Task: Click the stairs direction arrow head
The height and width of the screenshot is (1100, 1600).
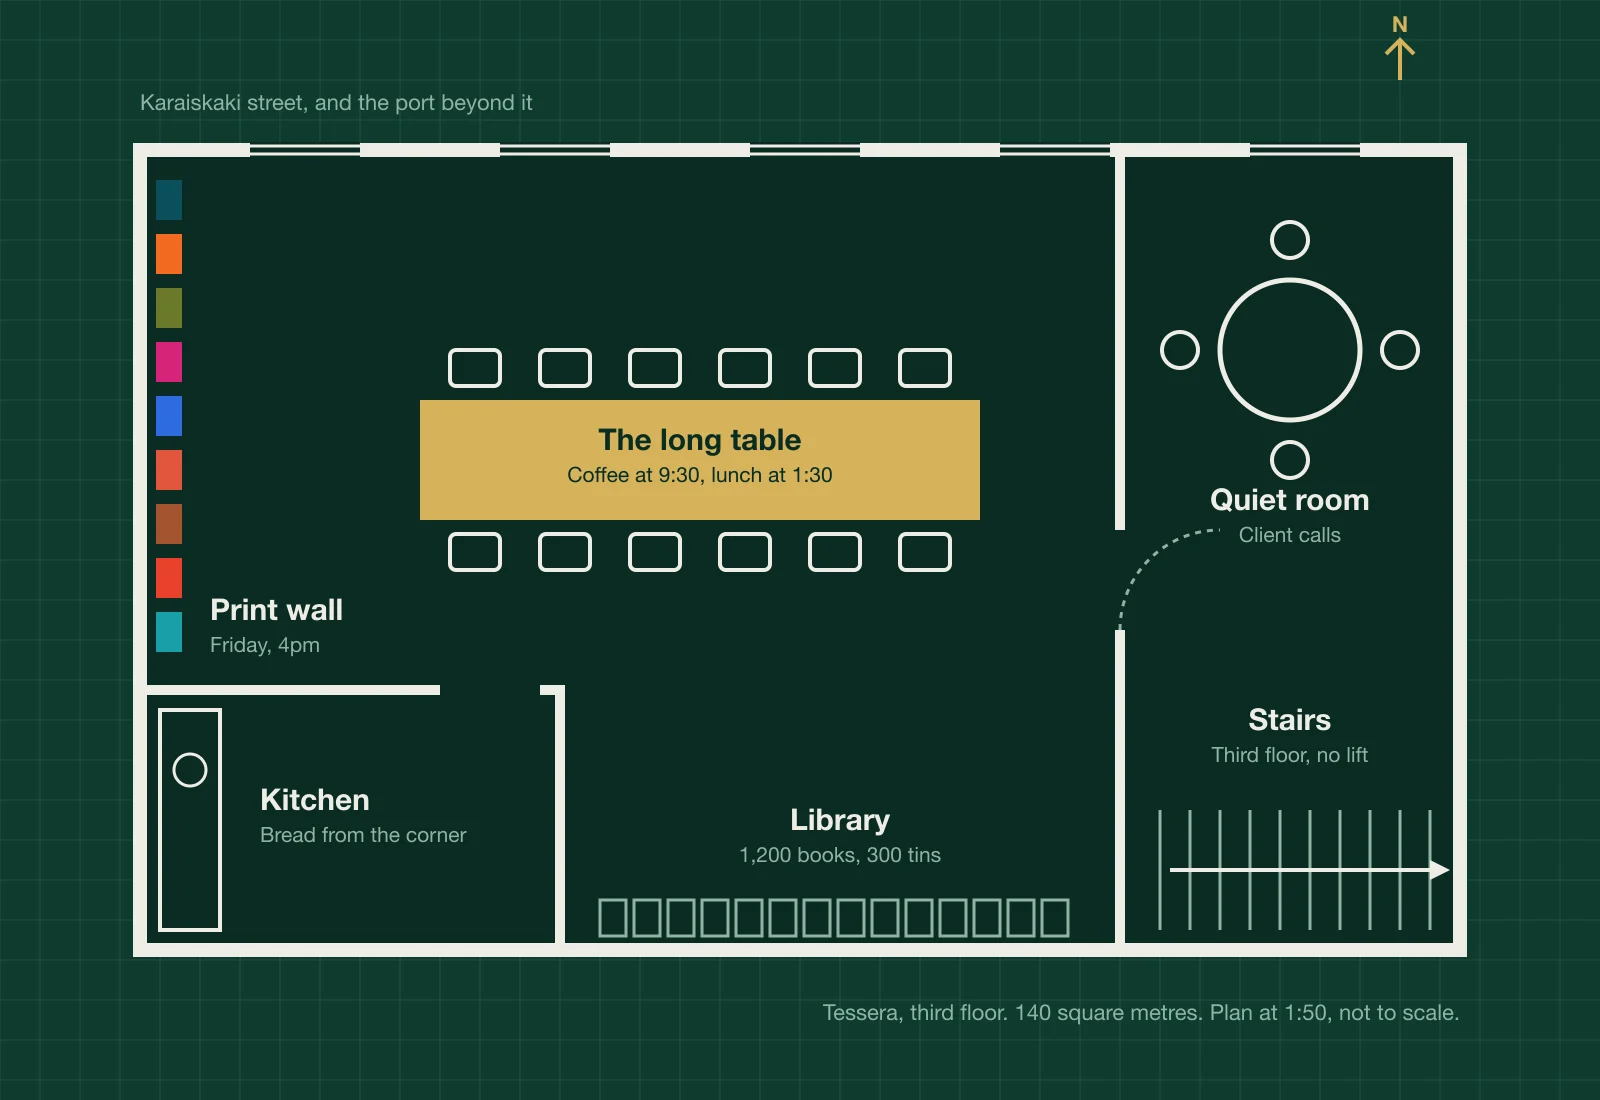Action: [x=1440, y=870]
